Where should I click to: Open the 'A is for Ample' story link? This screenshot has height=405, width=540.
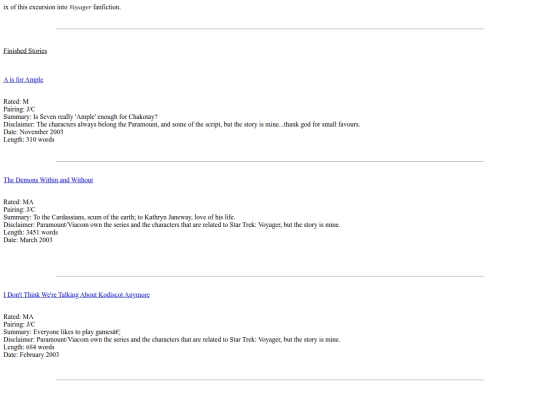(x=23, y=80)
